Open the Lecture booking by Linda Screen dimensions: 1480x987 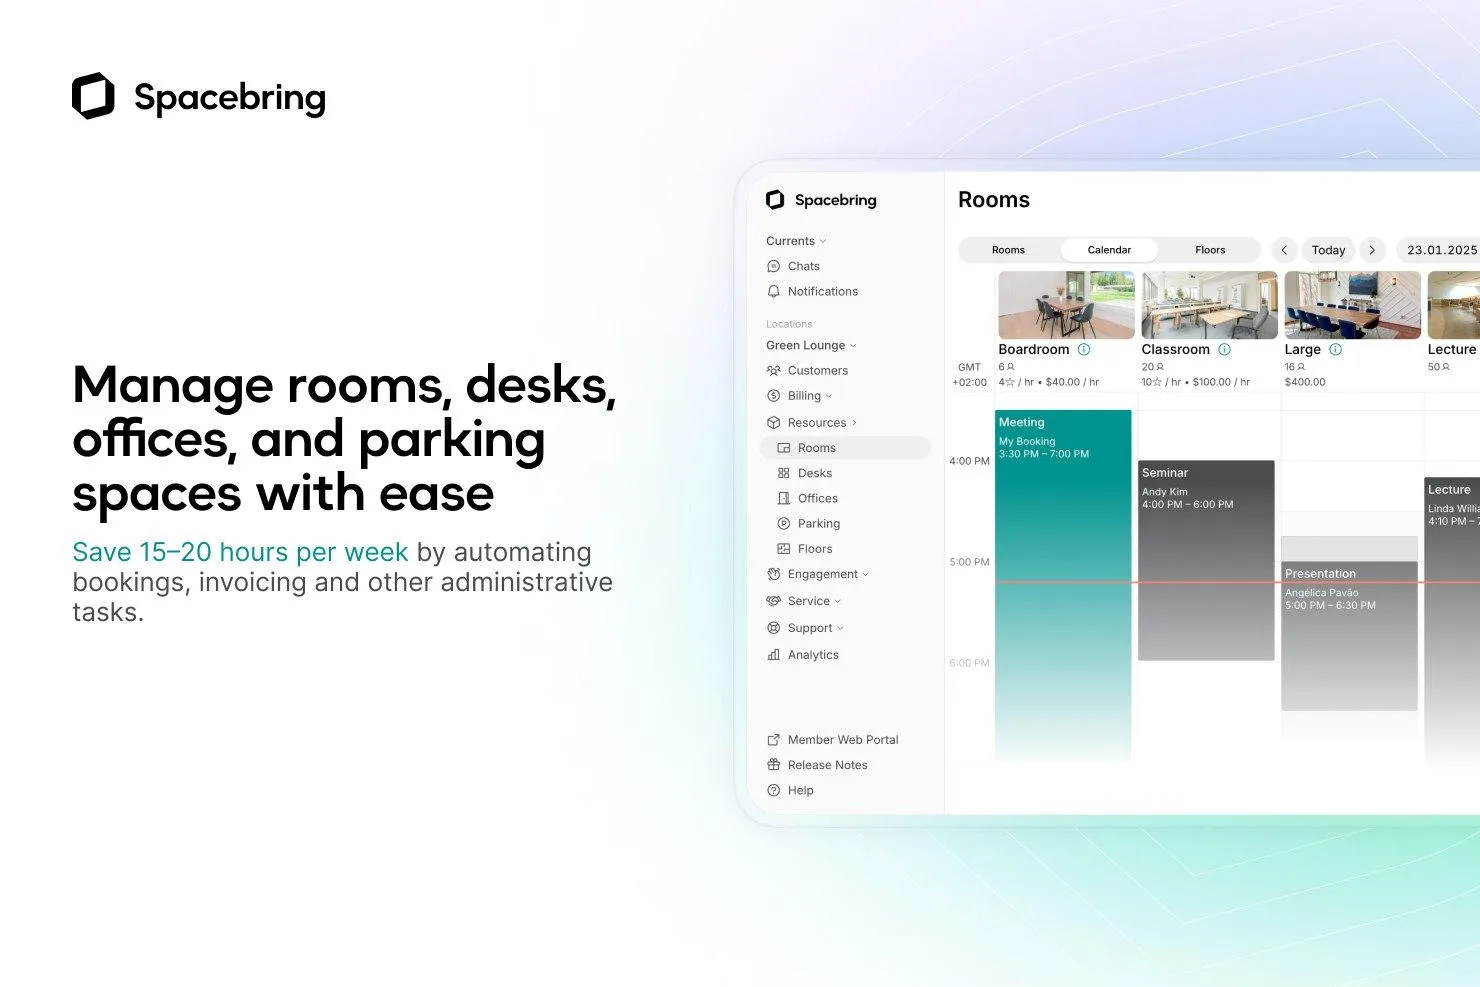[1452, 620]
